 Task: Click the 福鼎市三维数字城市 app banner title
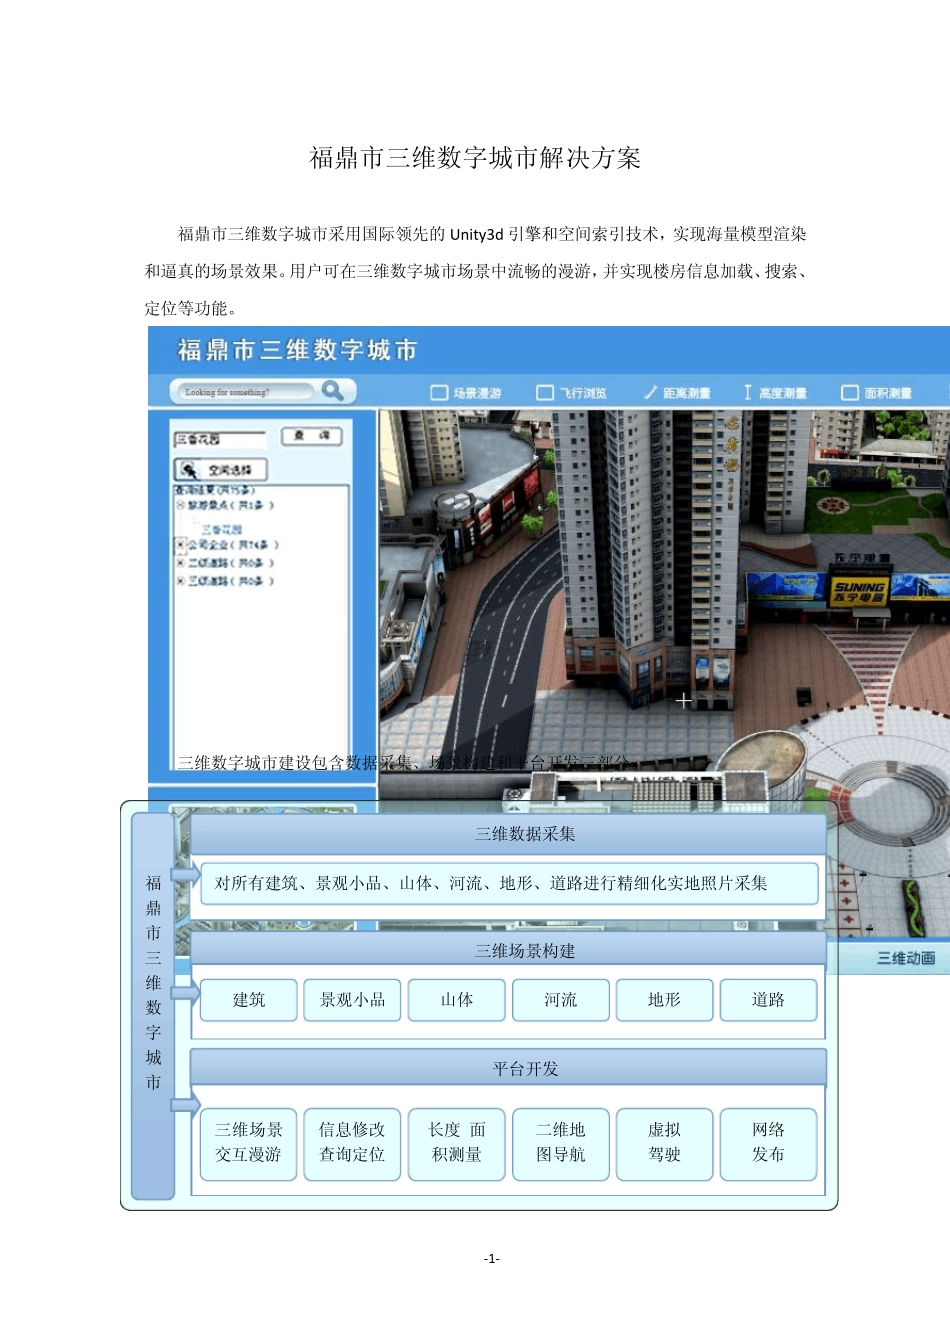pyautogui.click(x=297, y=350)
